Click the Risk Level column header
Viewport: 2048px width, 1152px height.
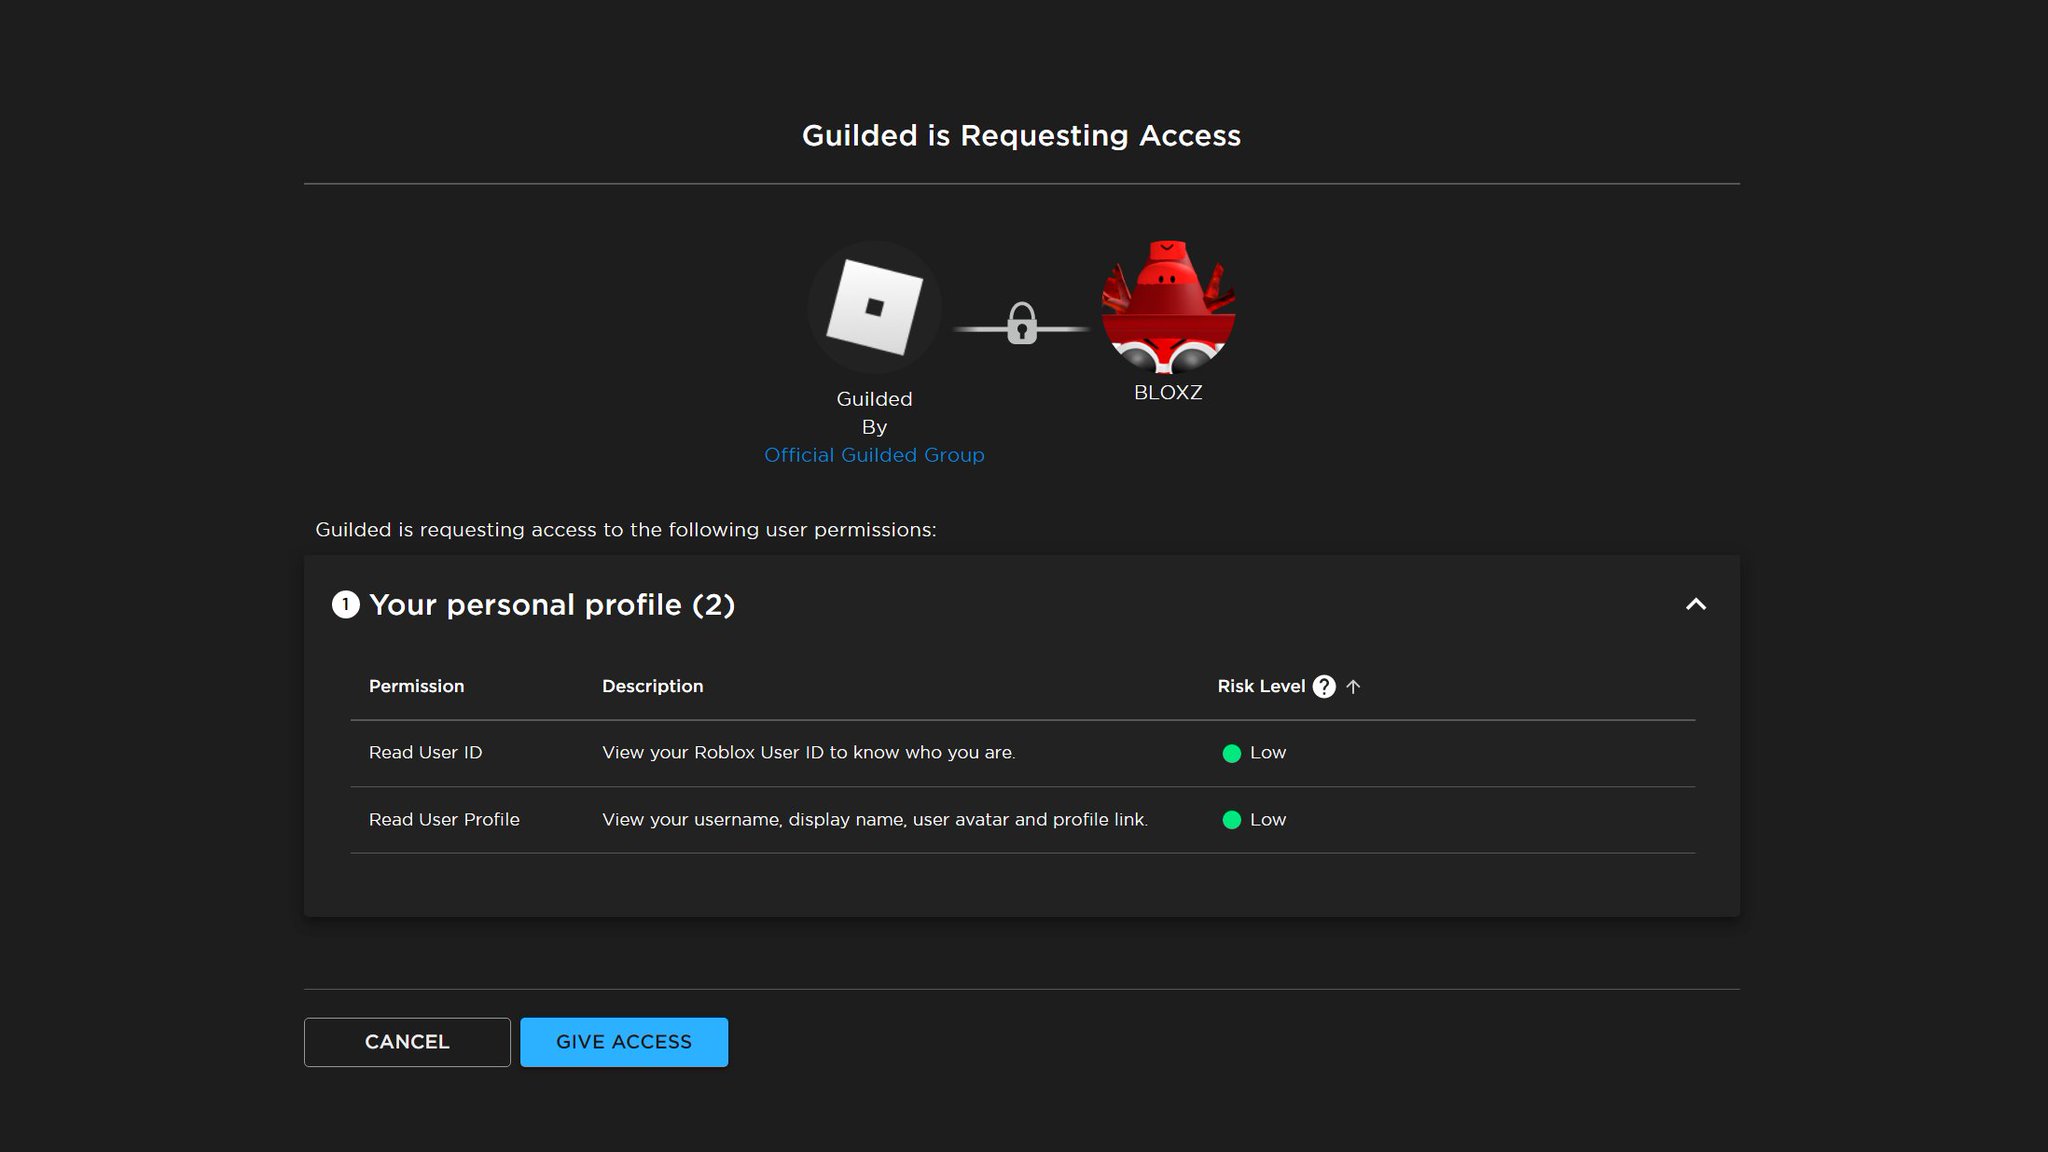(x=1261, y=686)
